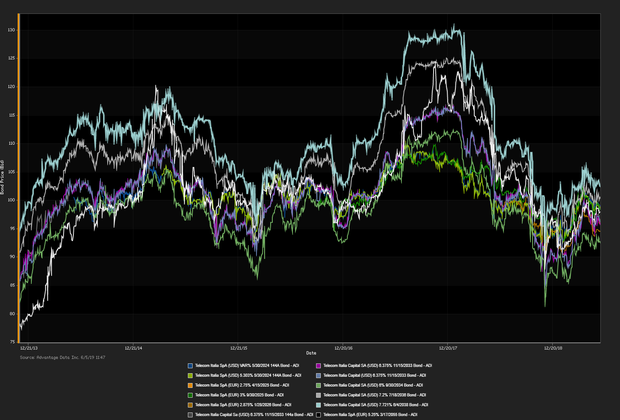Click the 'Date' x-axis title
This screenshot has width=620, height=420.
pyautogui.click(x=311, y=353)
